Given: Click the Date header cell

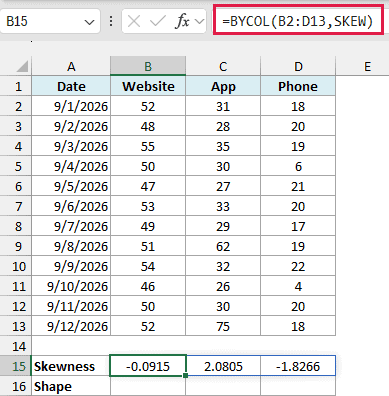Looking at the screenshot, I should (71, 86).
